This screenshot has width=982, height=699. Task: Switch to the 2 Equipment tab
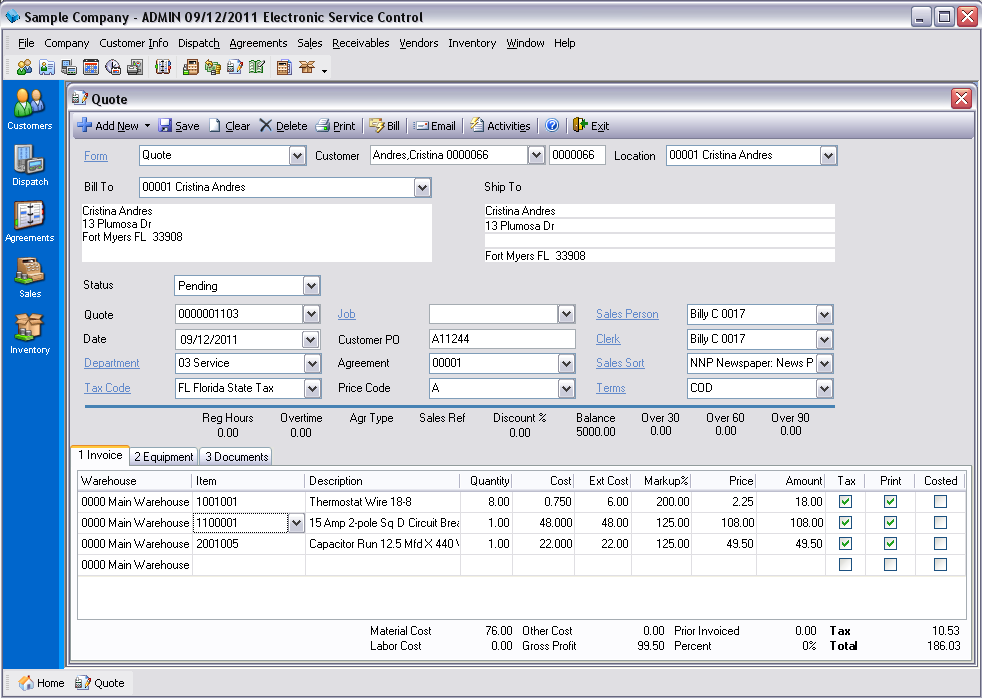tap(164, 457)
